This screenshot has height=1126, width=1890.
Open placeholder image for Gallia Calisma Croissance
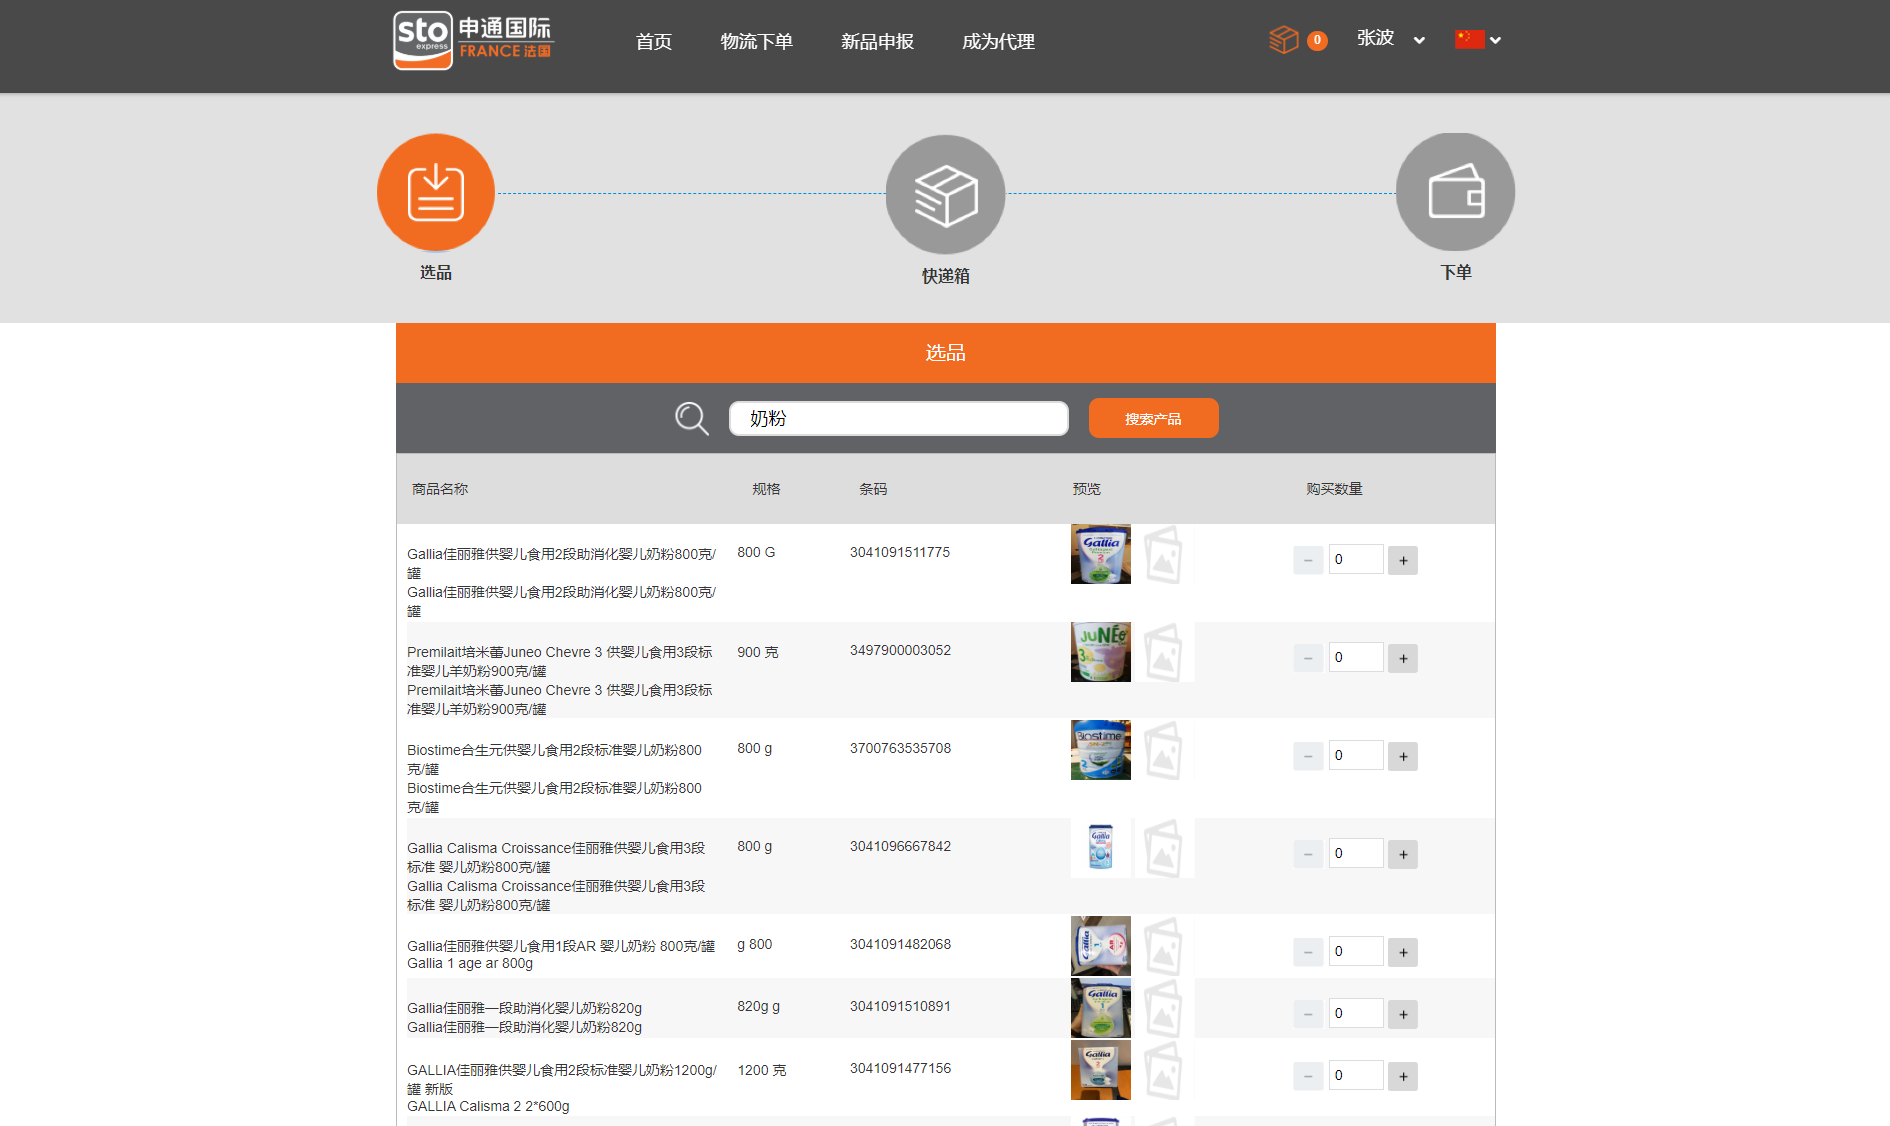pyautogui.click(x=1163, y=848)
